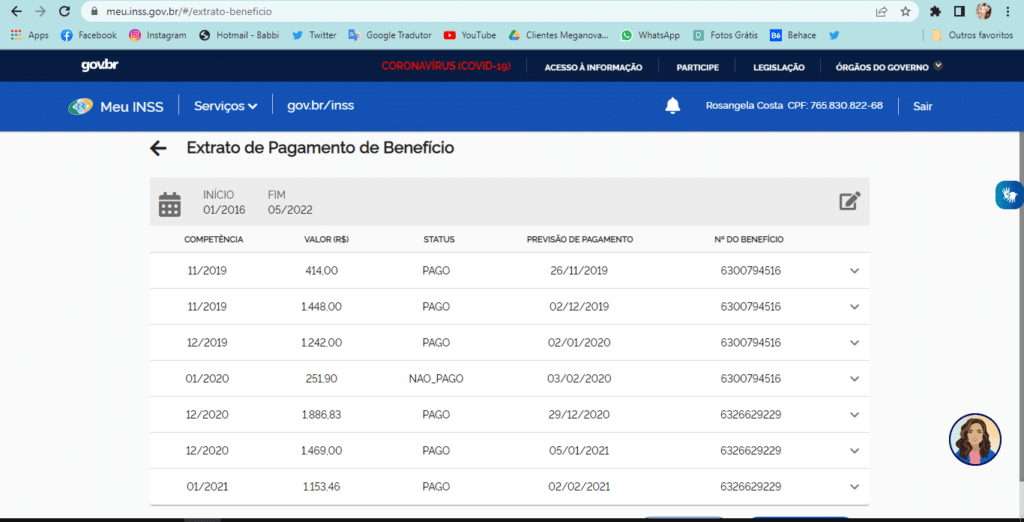Open the virtual assistant avatar chat
The height and width of the screenshot is (522, 1024).
point(974,440)
